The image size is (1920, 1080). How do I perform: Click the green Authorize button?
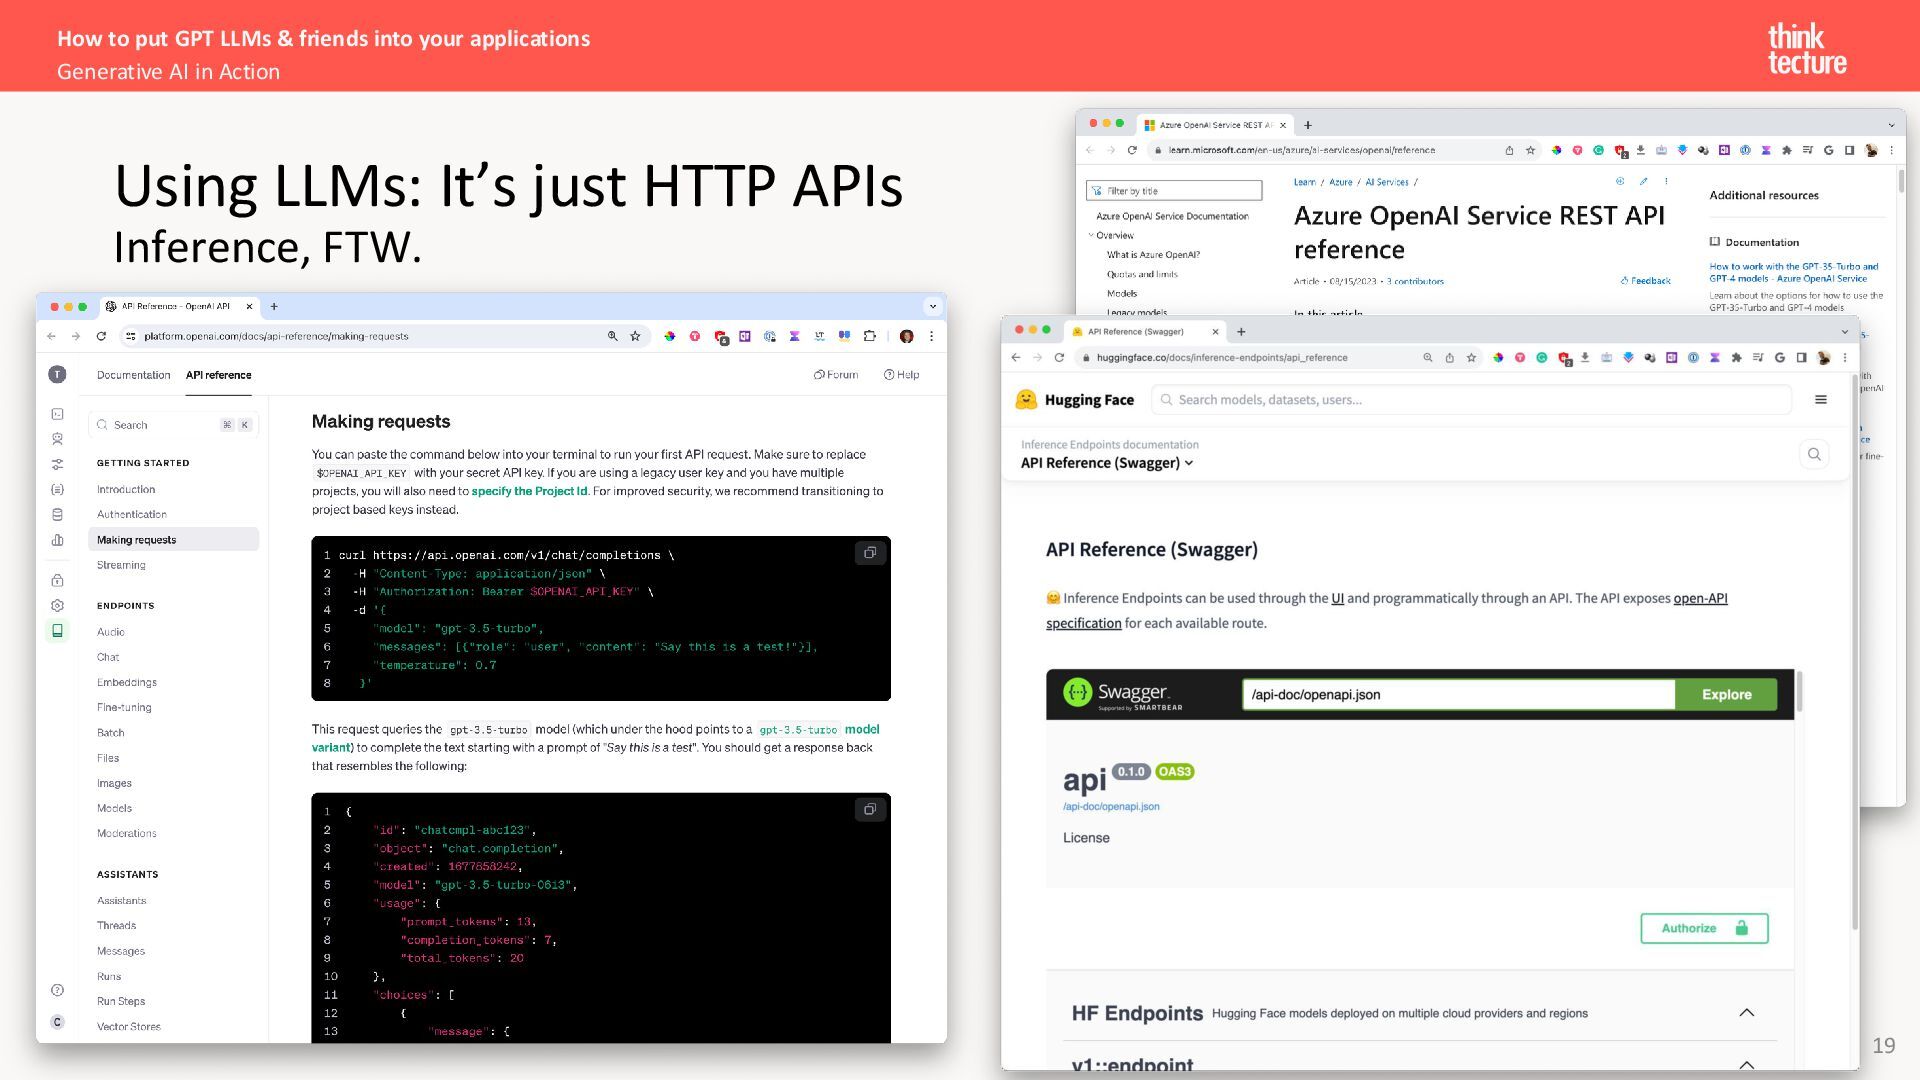click(x=1704, y=928)
